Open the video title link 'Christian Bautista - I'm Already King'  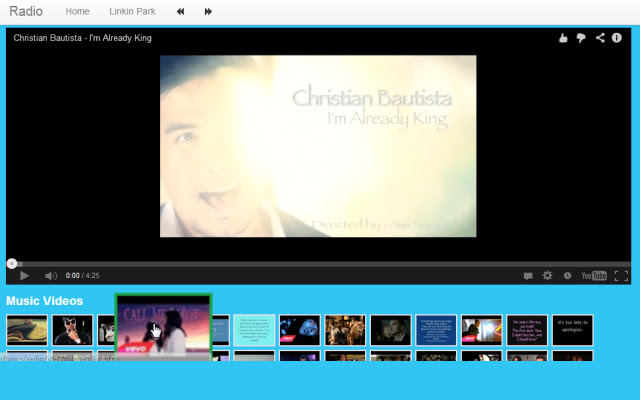pos(82,38)
